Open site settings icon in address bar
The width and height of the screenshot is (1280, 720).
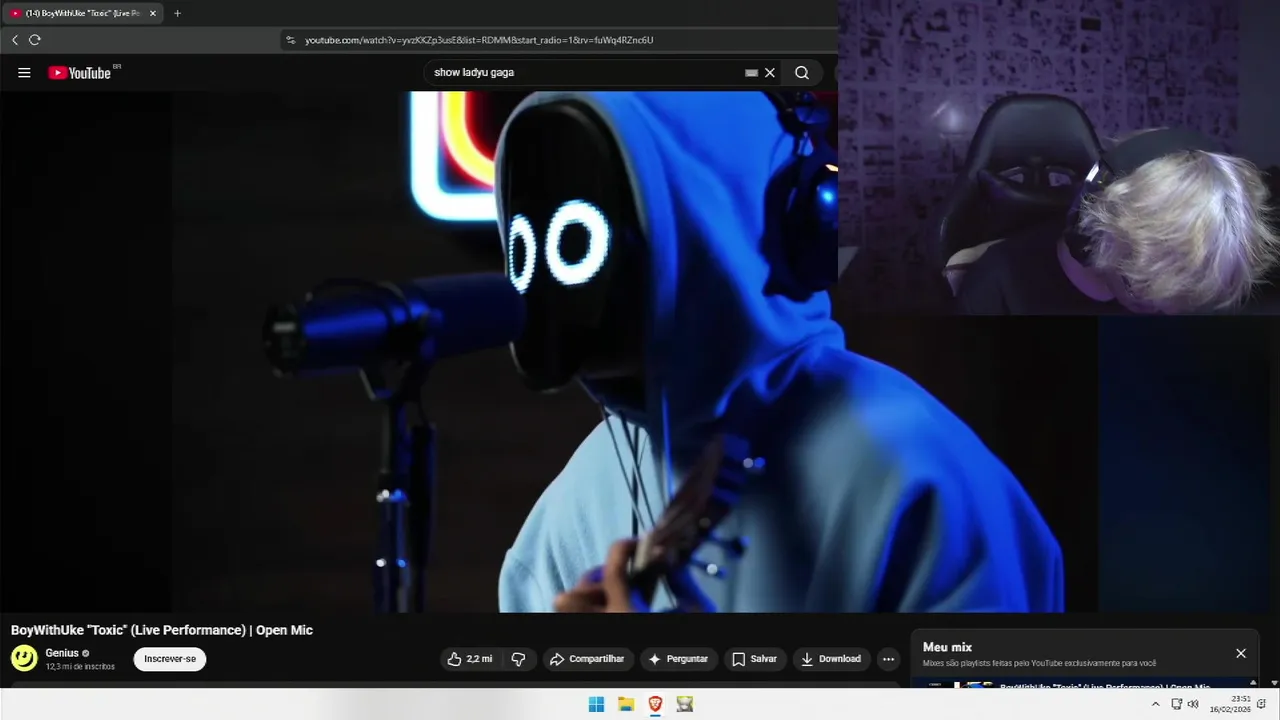click(291, 40)
